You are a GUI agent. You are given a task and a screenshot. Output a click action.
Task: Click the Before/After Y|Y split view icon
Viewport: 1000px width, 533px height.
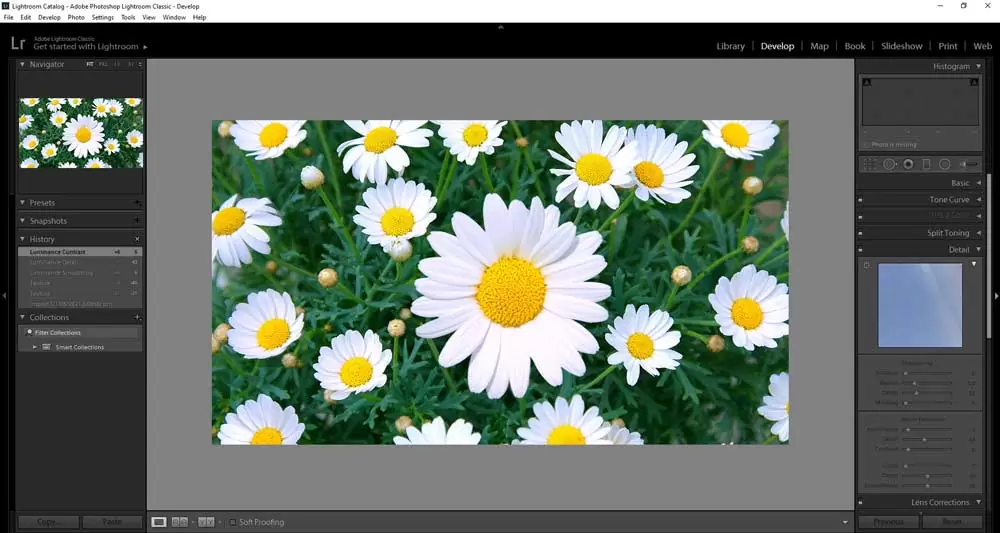coord(206,522)
